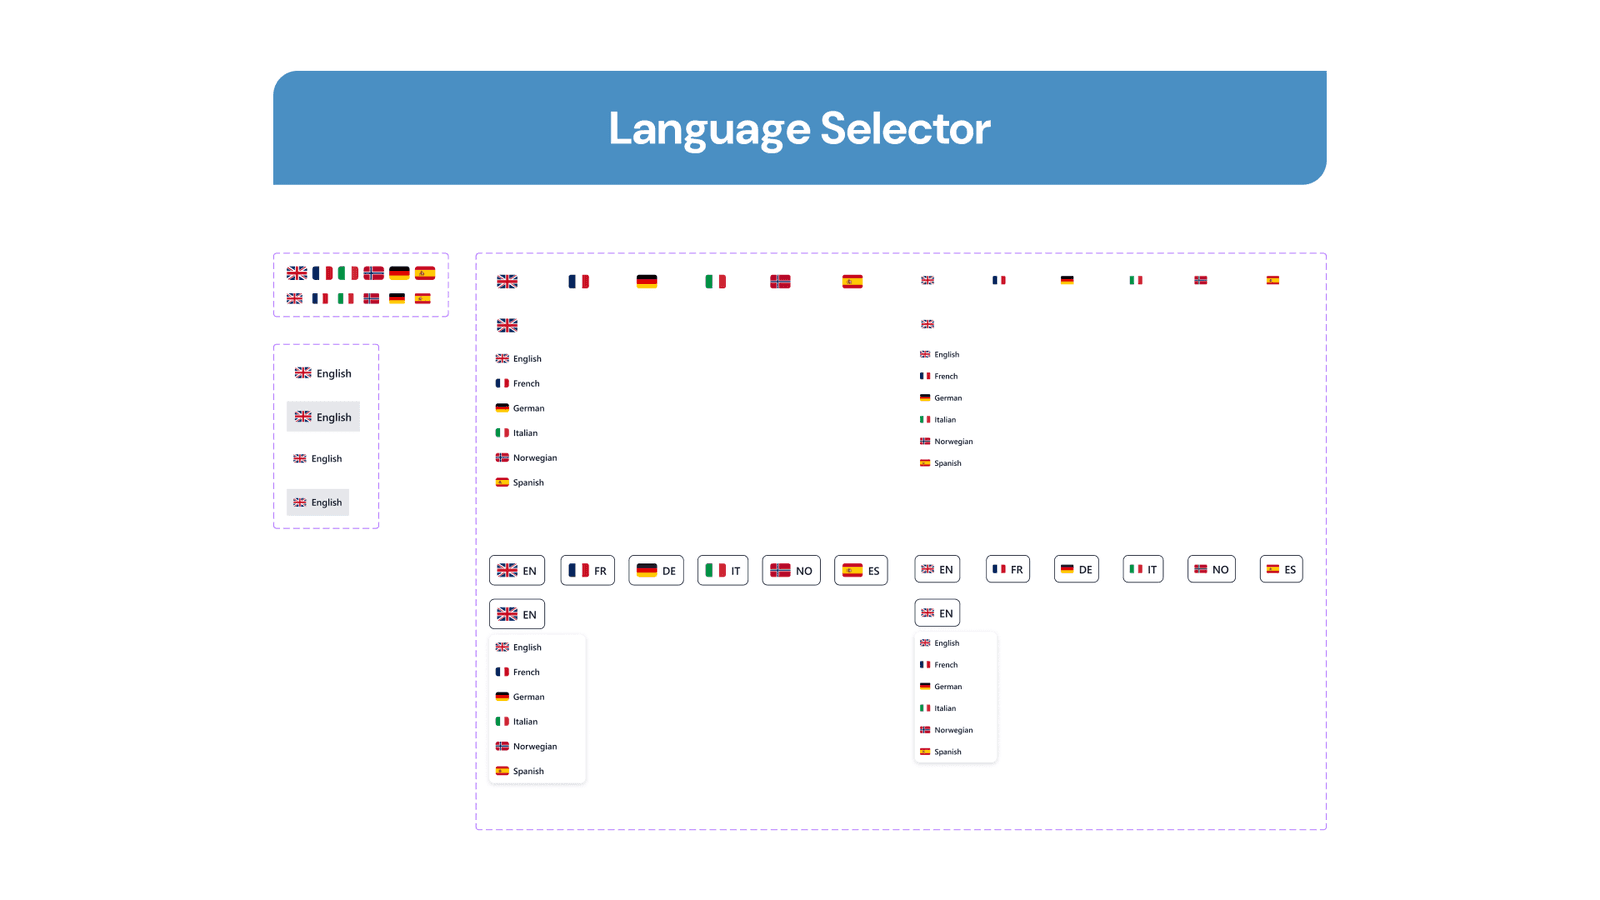Click the small Spanish flag ending the small flag row

pyautogui.click(x=1273, y=281)
